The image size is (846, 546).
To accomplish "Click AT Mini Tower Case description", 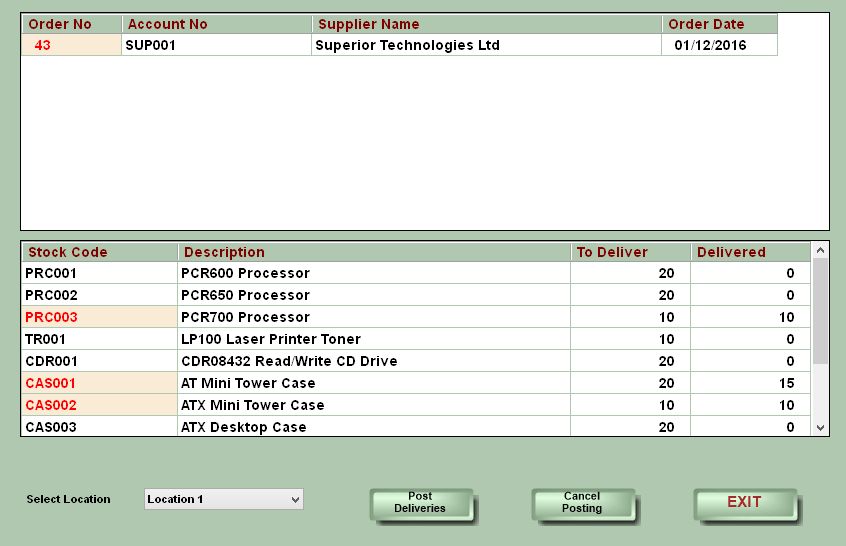I will 374,383.
